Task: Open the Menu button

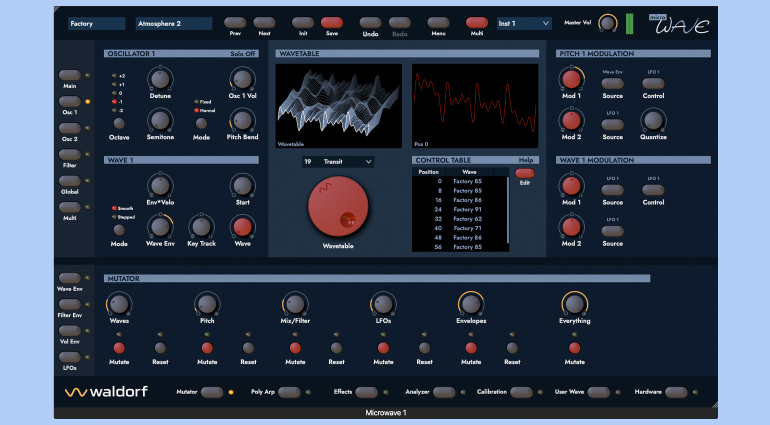Action: [438, 23]
